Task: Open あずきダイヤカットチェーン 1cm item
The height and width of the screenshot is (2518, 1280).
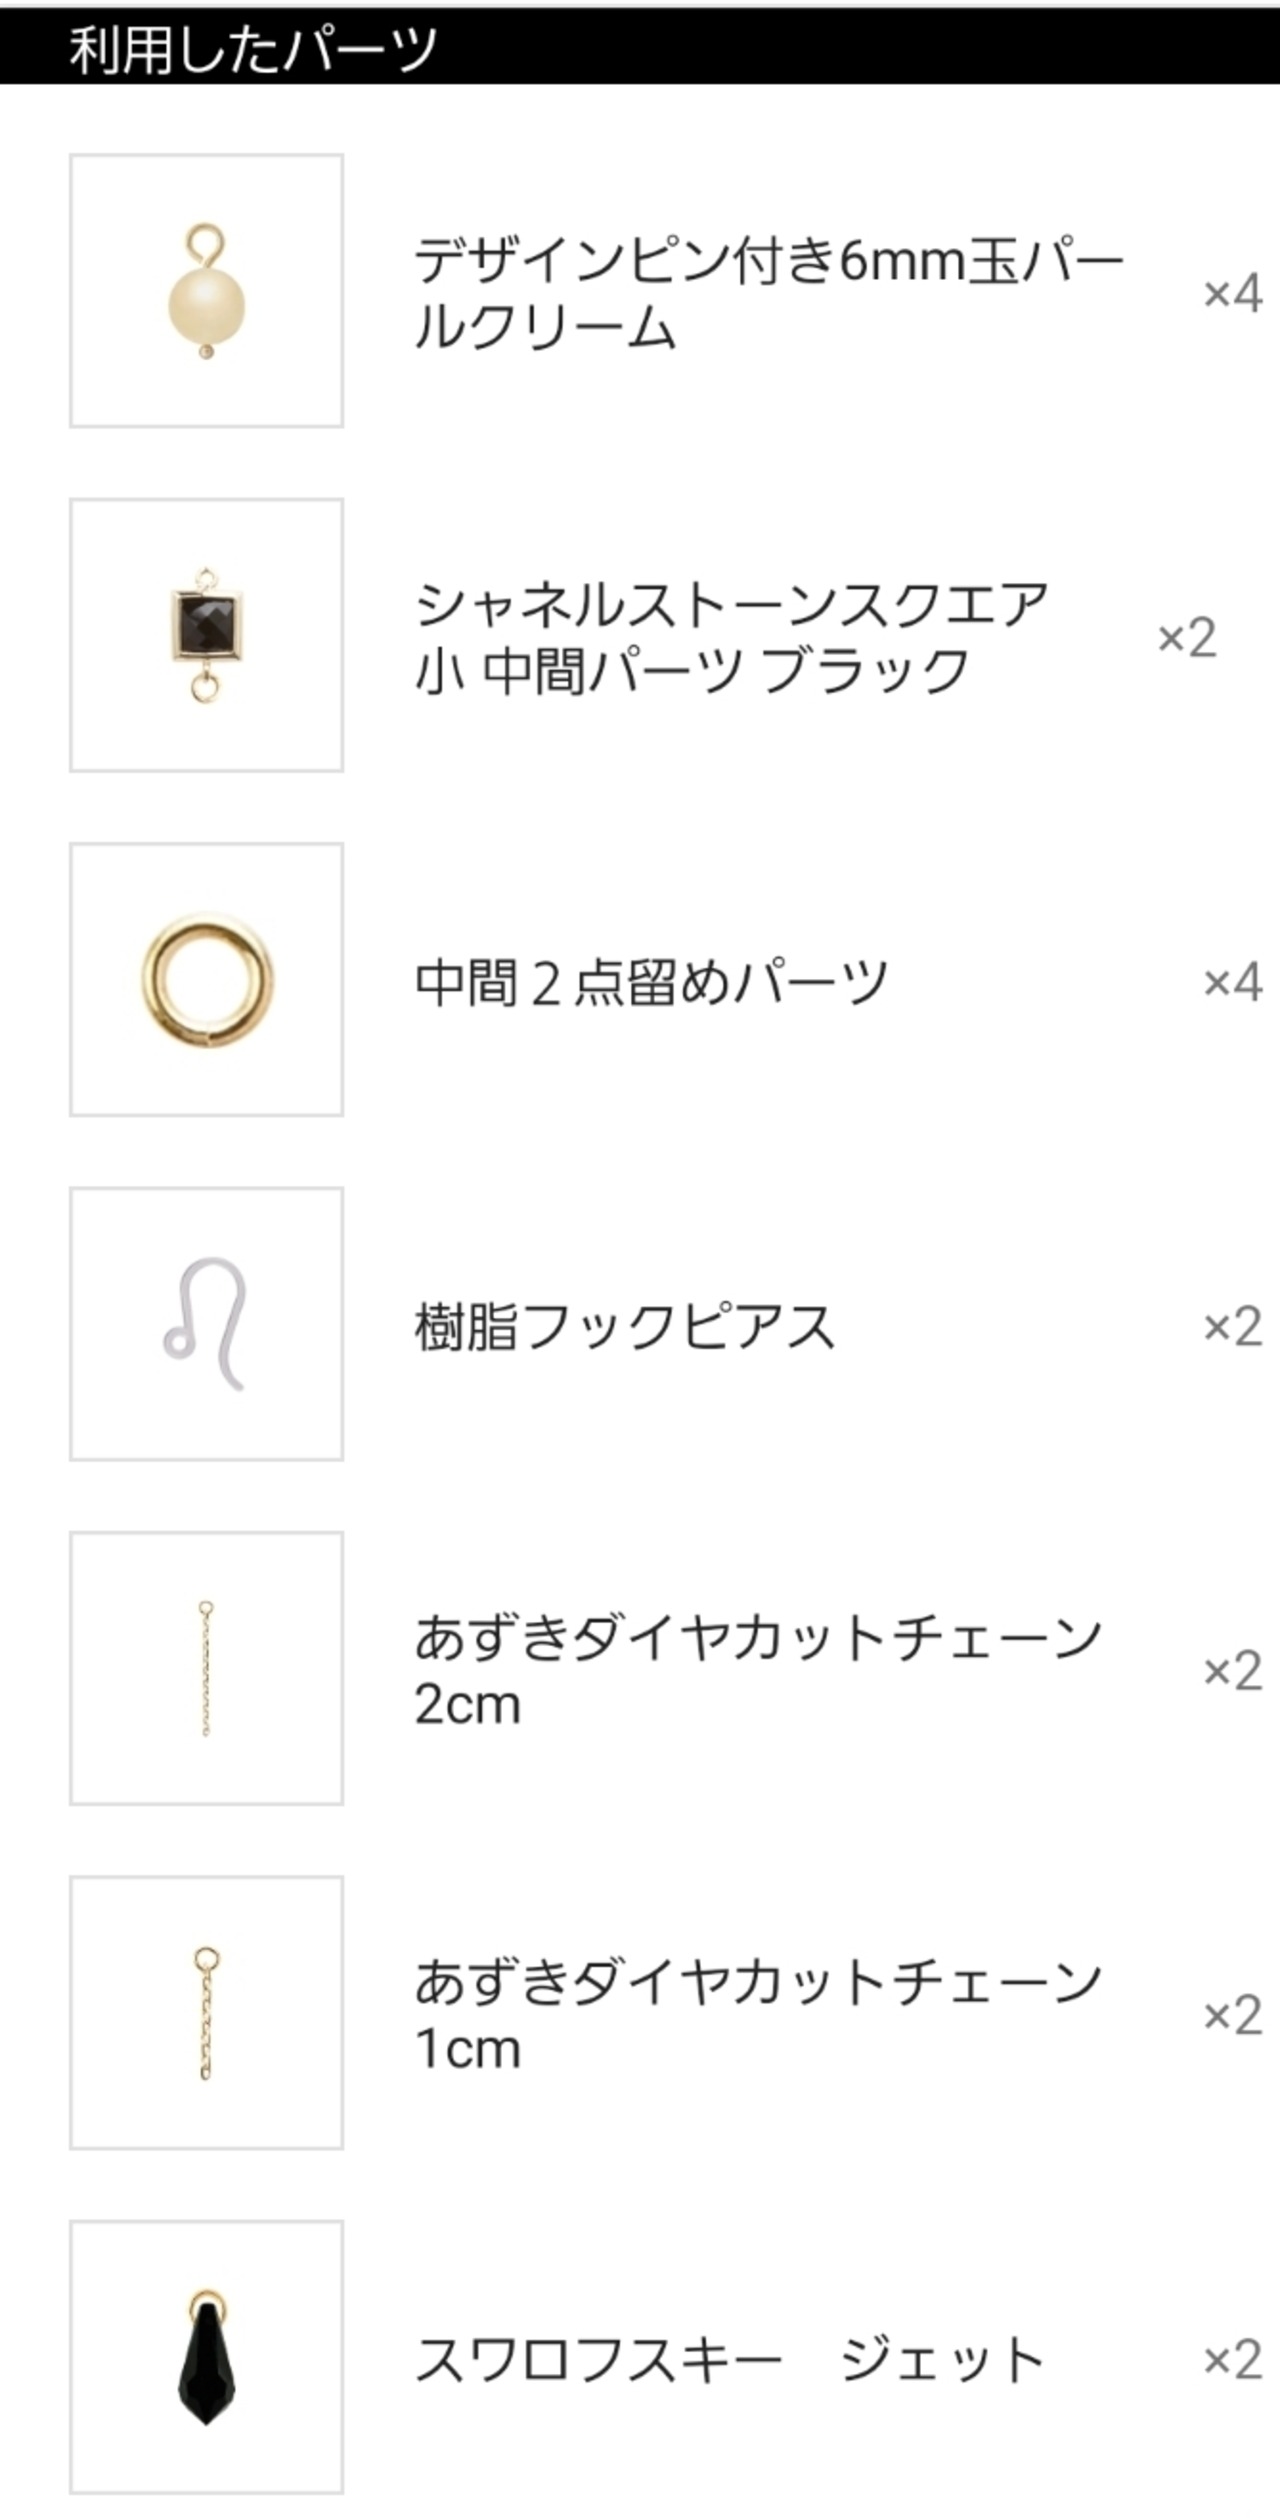Action: (758, 2015)
